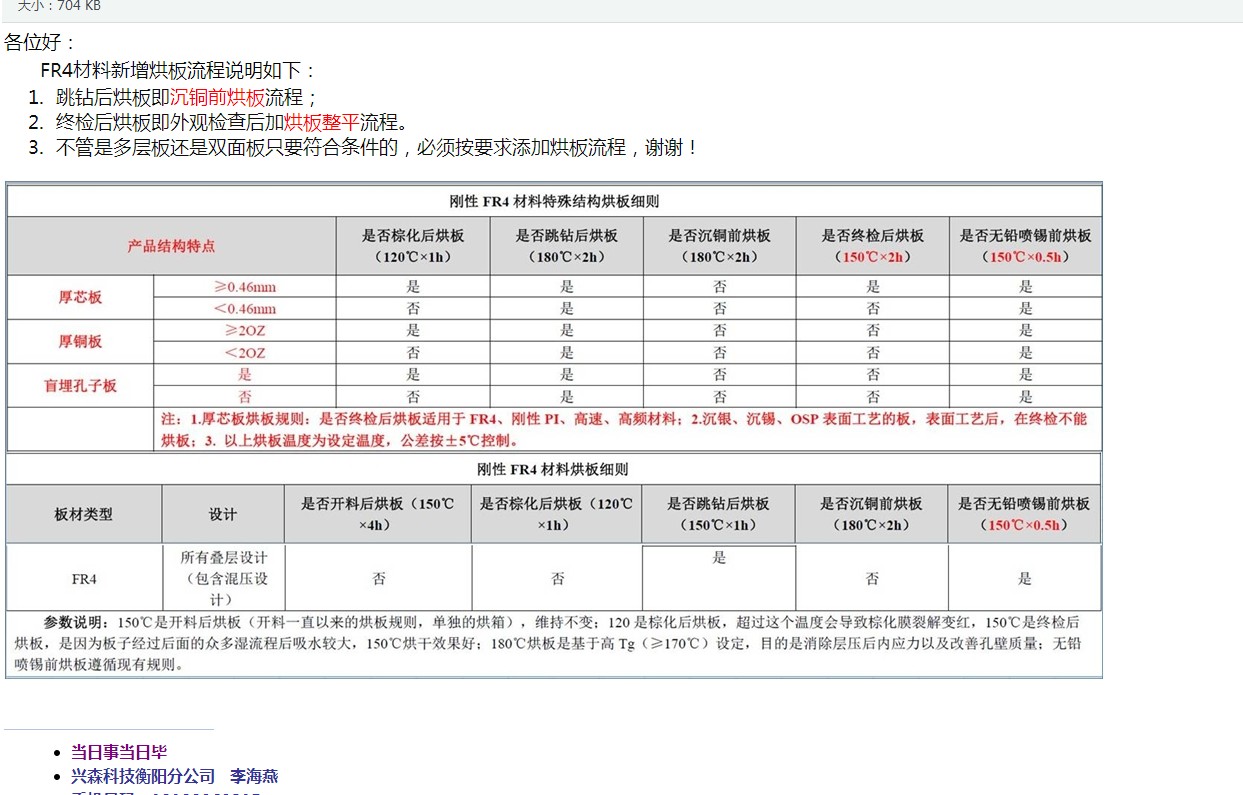Screen dimensions: 1243x795
Task: Click header "是否棕化后烘板（120℃×1h）" in the special-structure table
Action: [413, 246]
